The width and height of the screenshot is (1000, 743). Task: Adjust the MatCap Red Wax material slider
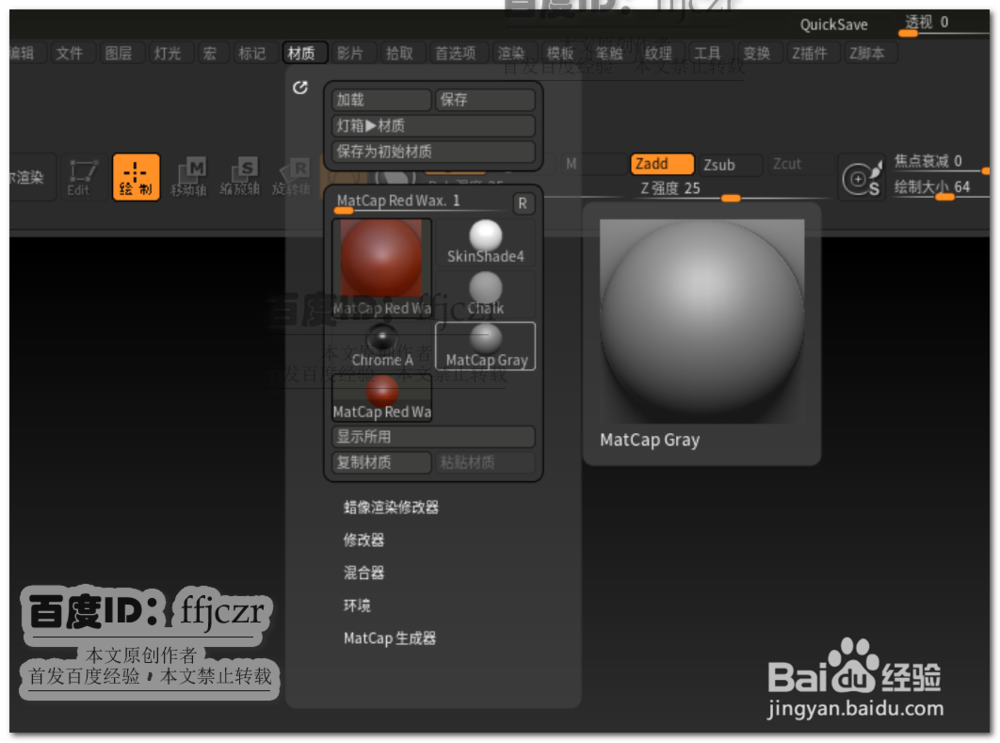pos(421,202)
